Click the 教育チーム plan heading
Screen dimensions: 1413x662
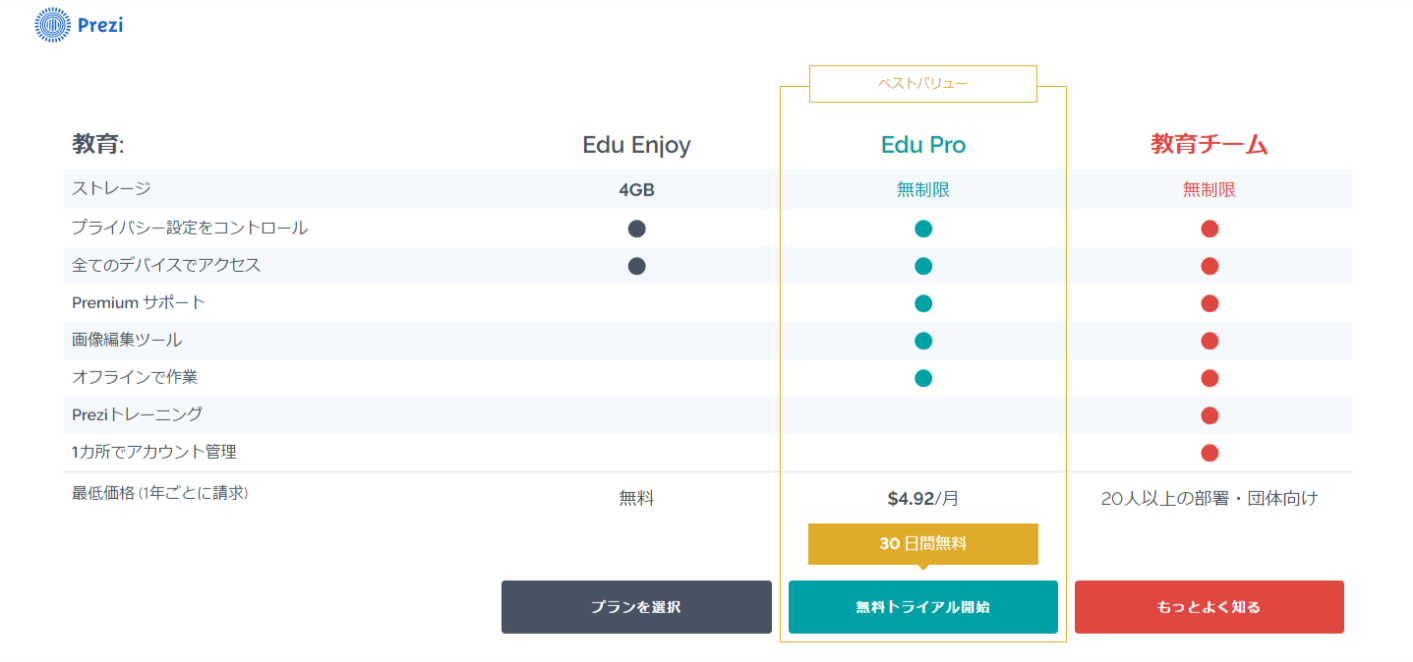(x=1209, y=145)
